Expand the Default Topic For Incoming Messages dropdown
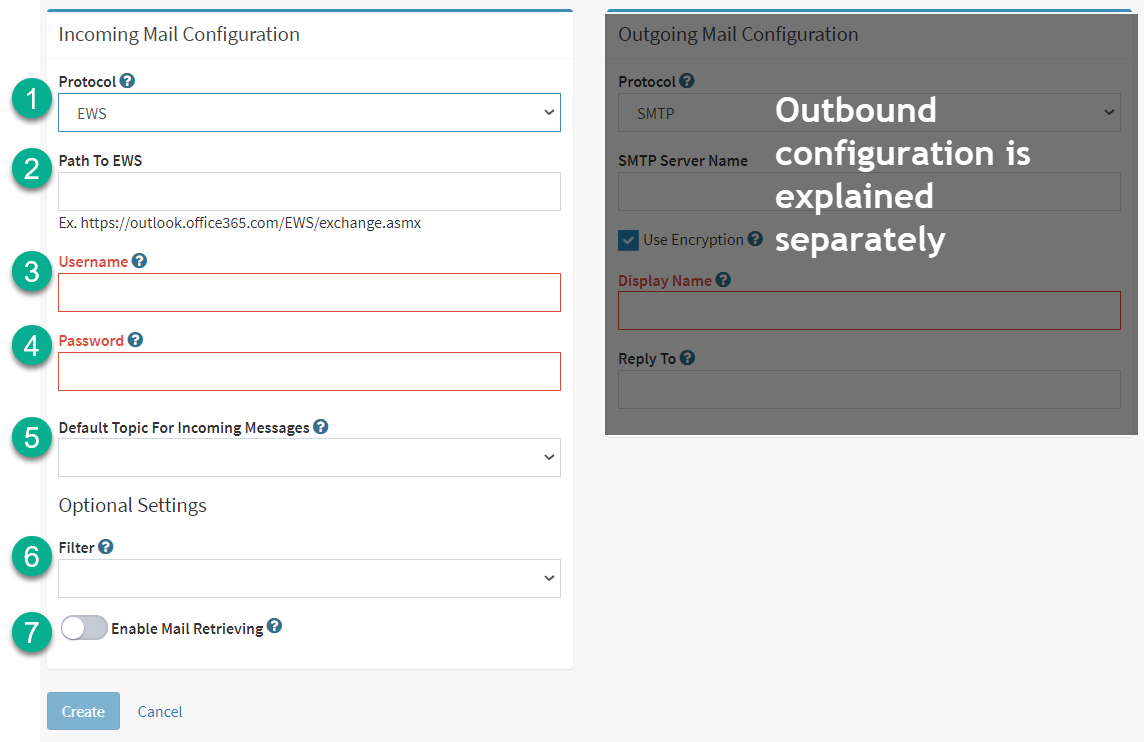The width and height of the screenshot is (1144, 742). tap(309, 457)
